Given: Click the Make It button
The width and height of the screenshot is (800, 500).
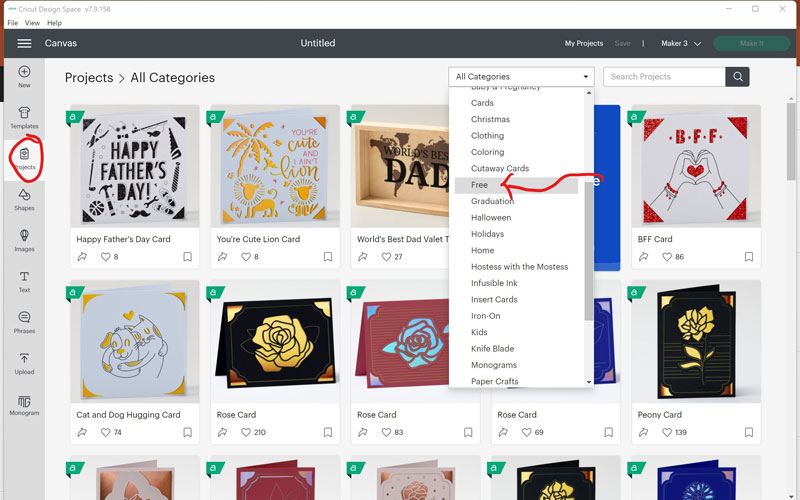Looking at the screenshot, I should click(x=752, y=43).
